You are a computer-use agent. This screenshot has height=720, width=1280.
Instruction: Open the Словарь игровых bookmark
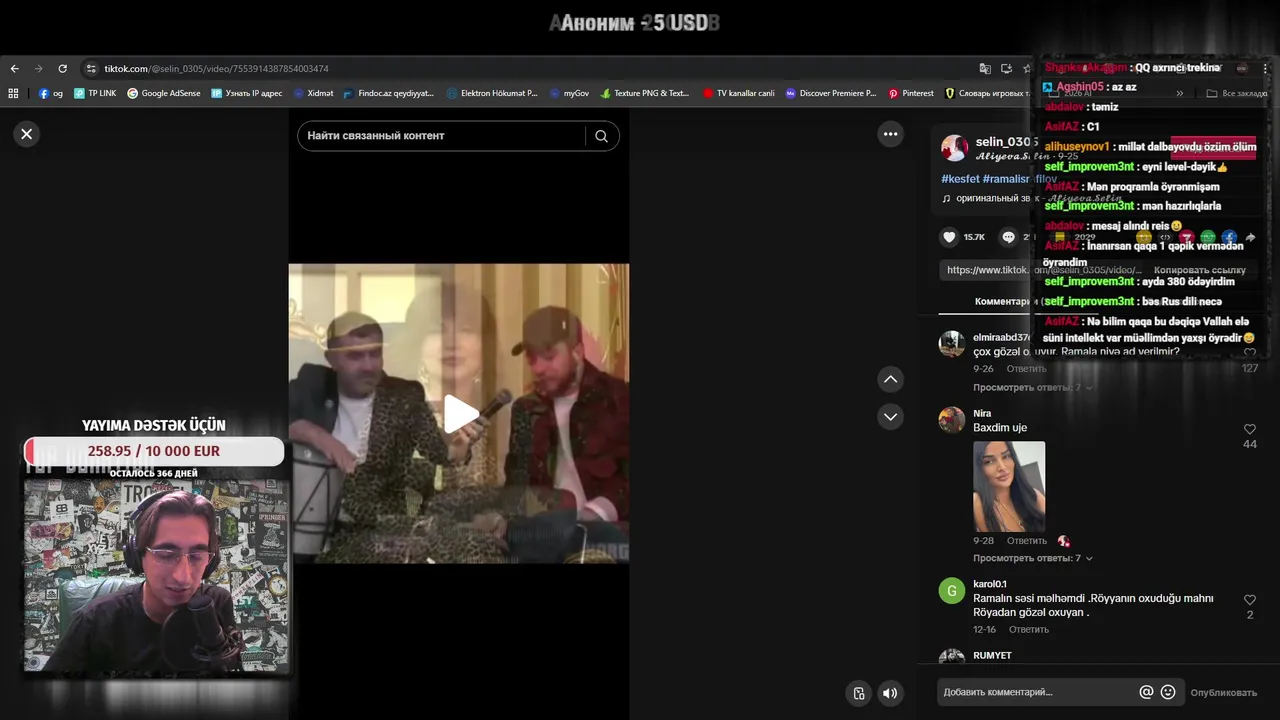988,93
